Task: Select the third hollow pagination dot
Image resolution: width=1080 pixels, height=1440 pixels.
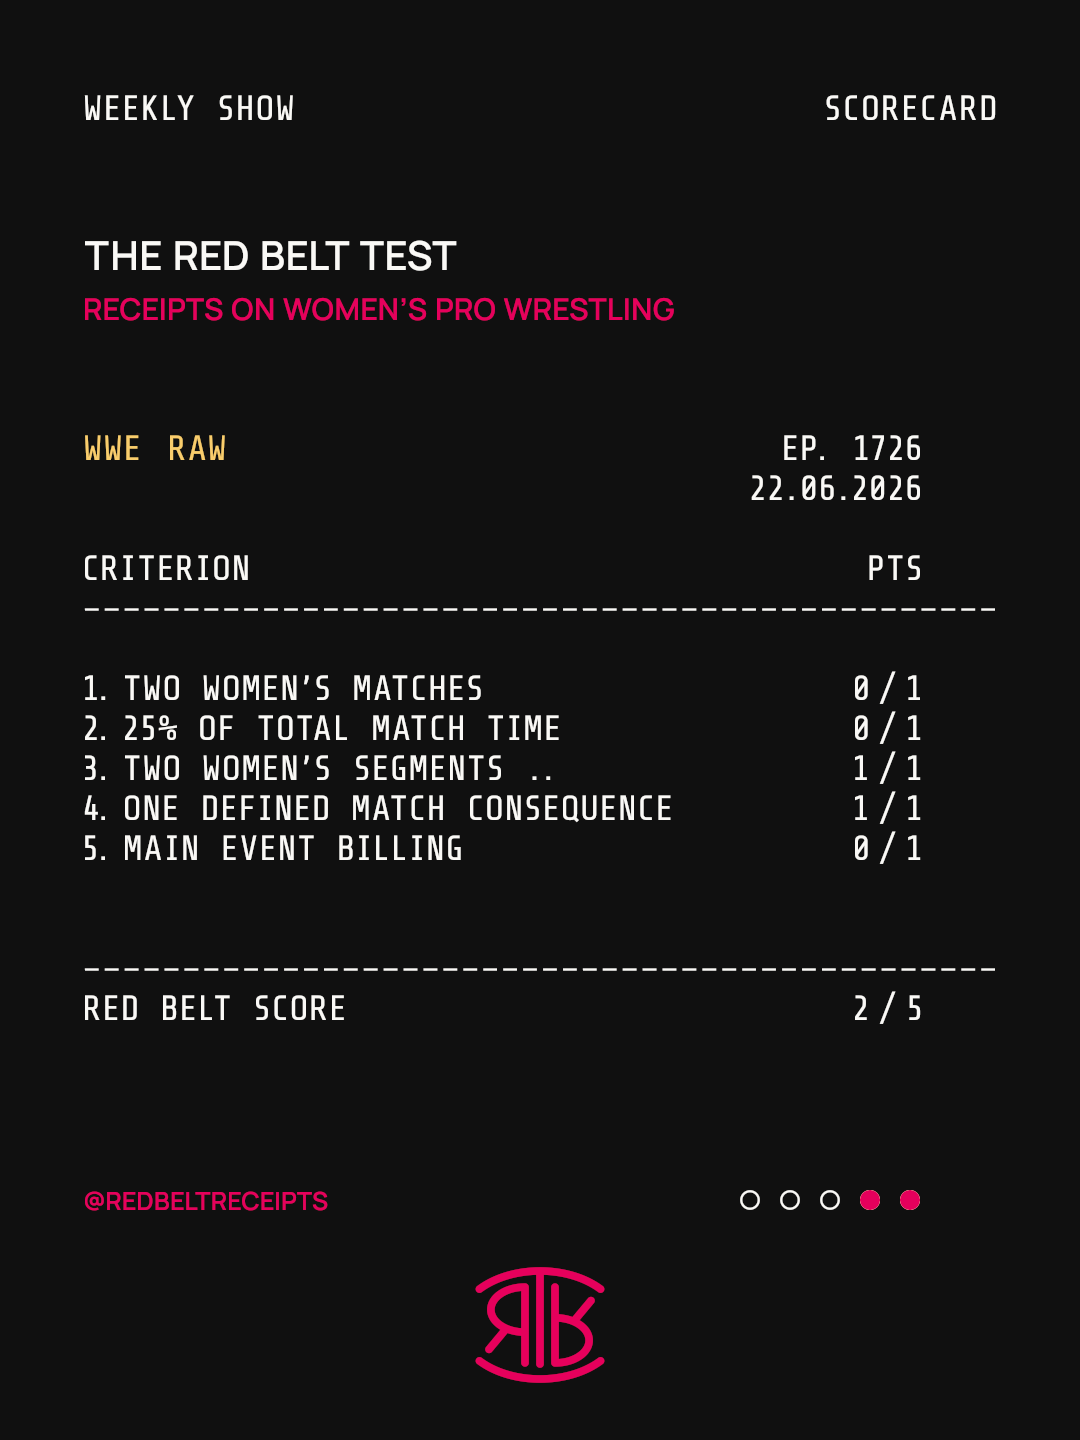Action: [830, 1200]
